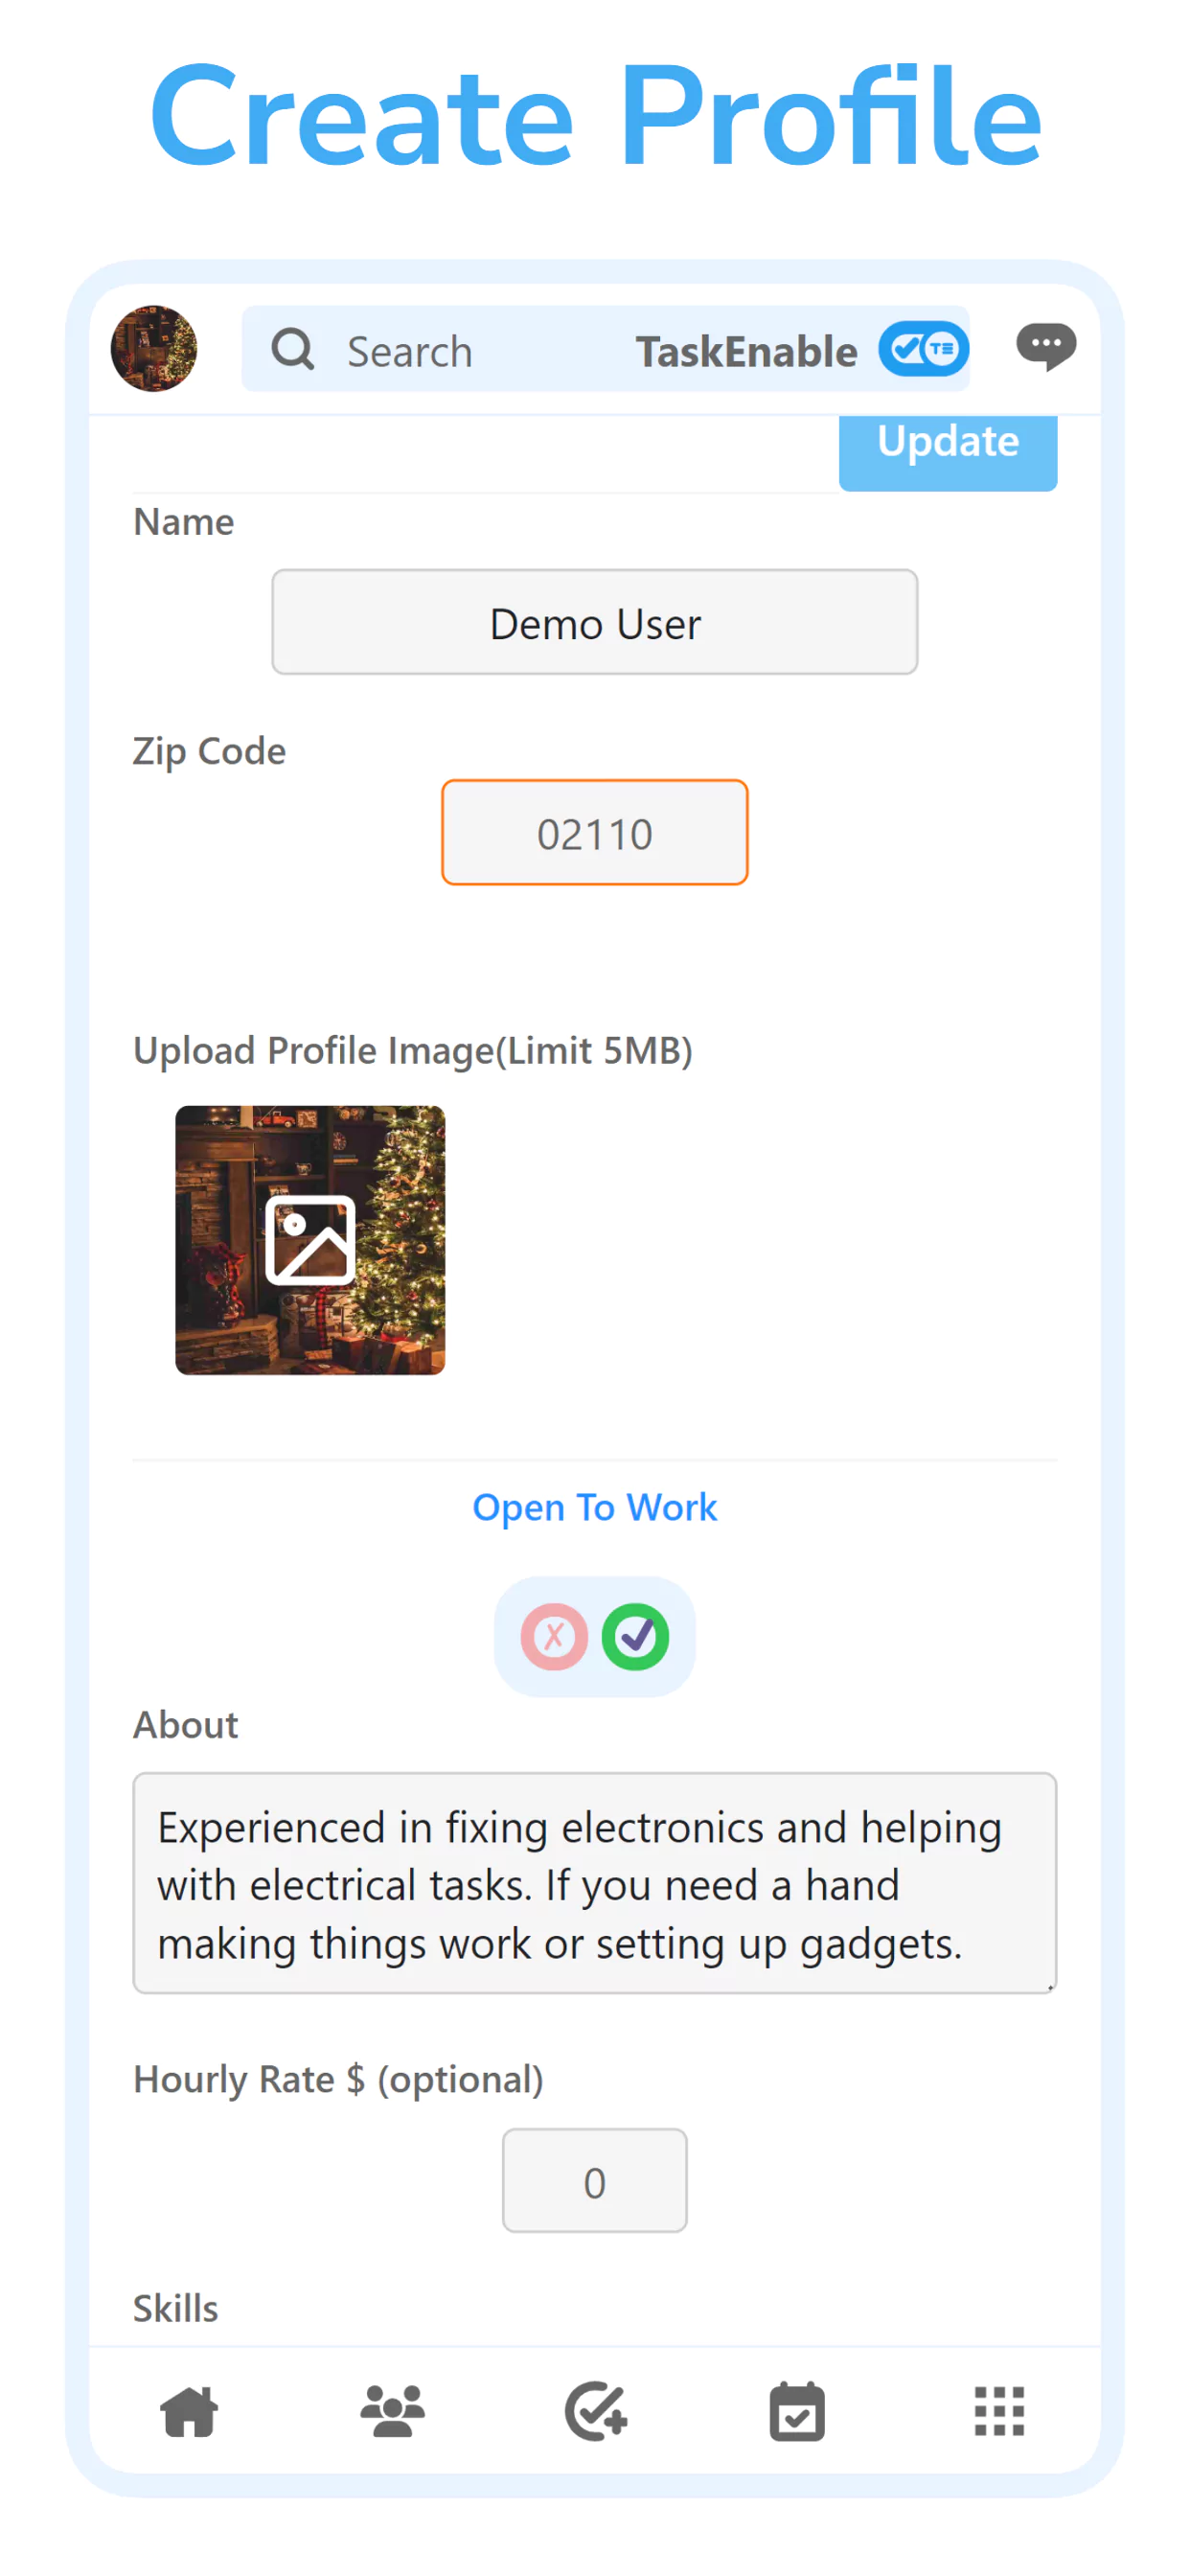Toggle the TaskEnable switch

(923, 349)
